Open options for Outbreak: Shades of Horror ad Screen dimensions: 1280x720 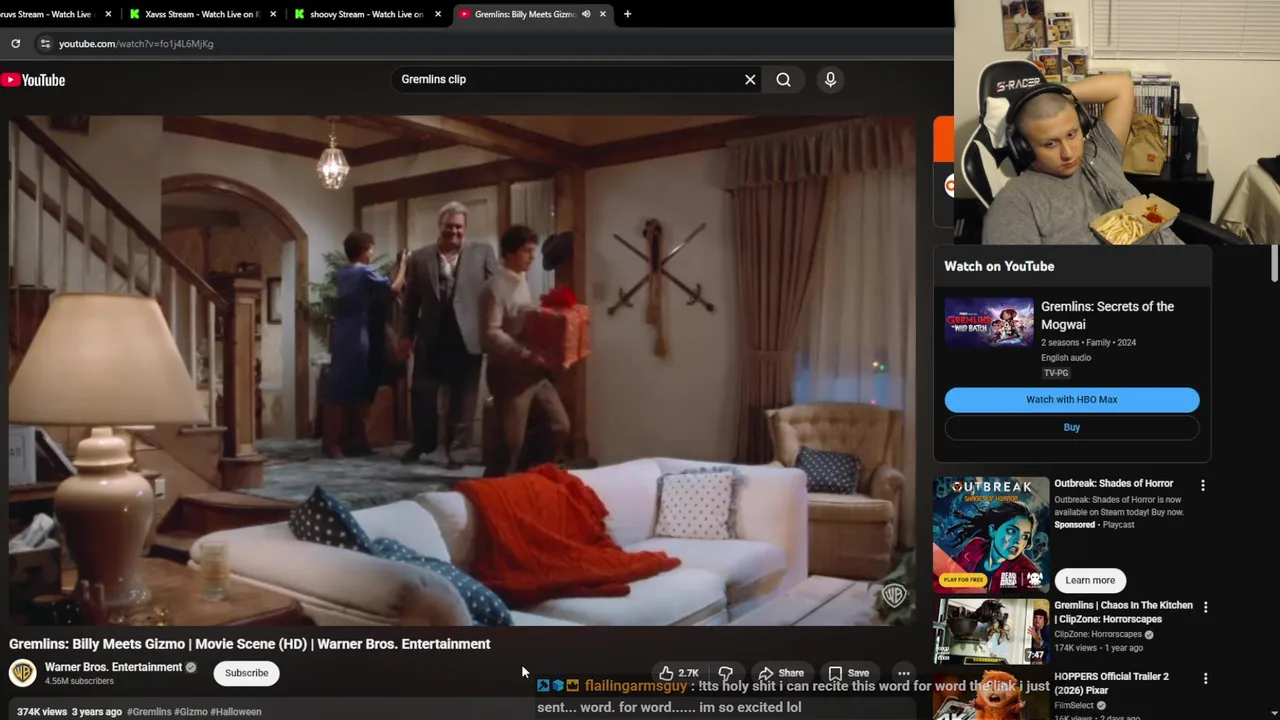point(1203,485)
